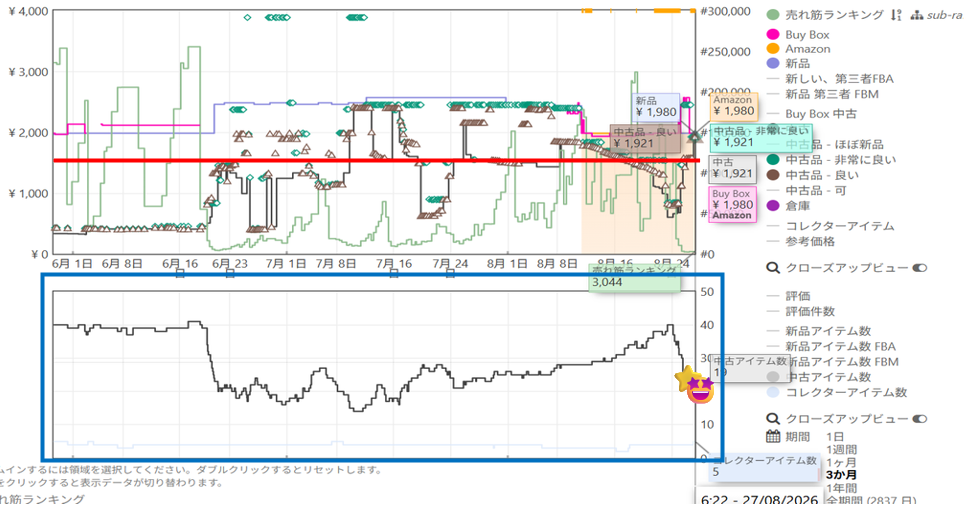Toggle the upper クローズアップビュー switch

tap(920, 268)
